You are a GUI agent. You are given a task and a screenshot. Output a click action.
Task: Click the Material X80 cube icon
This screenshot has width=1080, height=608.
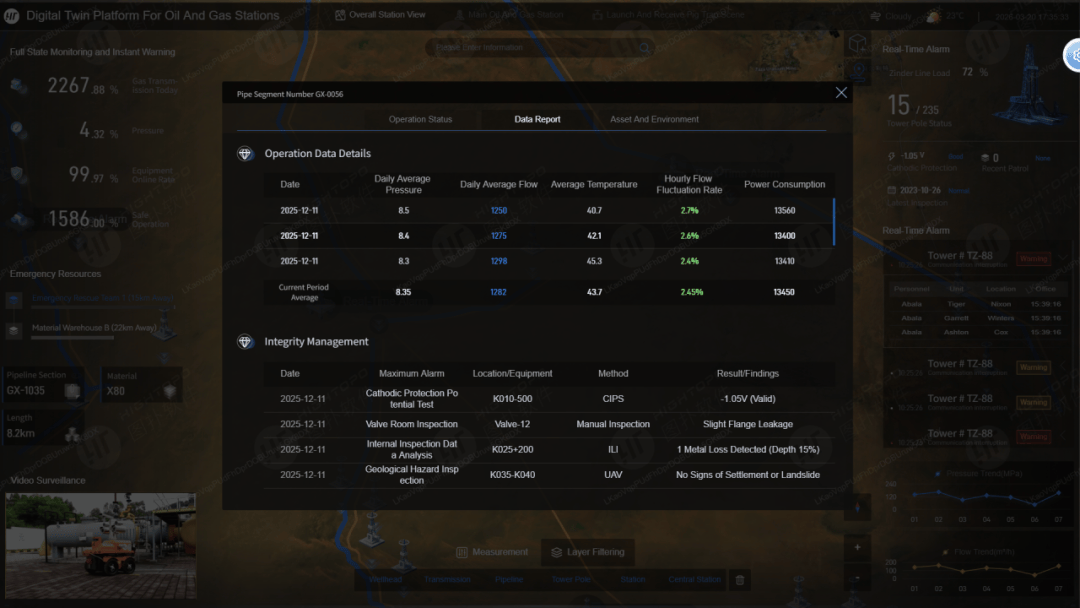coord(170,391)
